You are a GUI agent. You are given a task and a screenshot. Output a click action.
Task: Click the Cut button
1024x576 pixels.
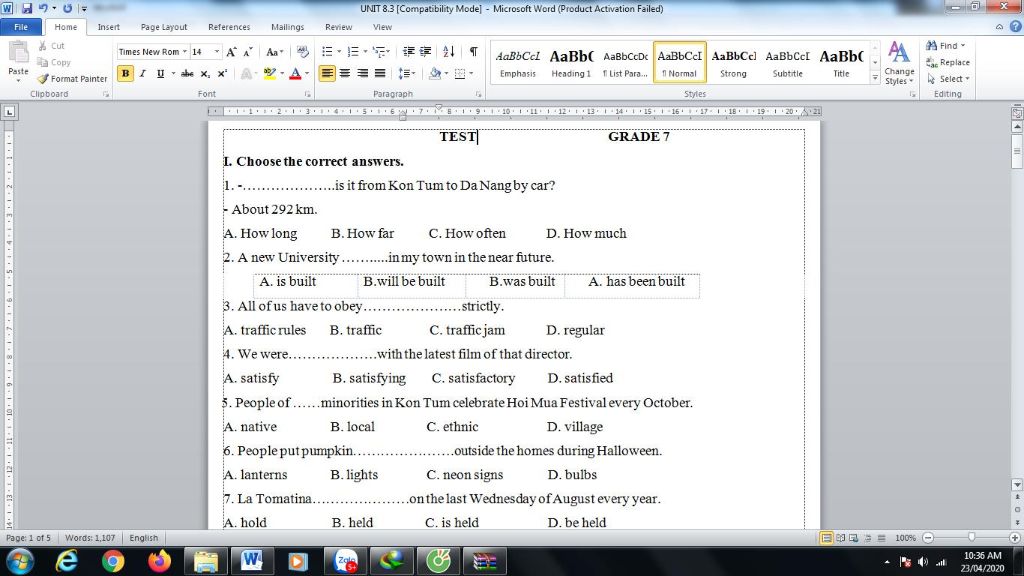click(x=51, y=46)
